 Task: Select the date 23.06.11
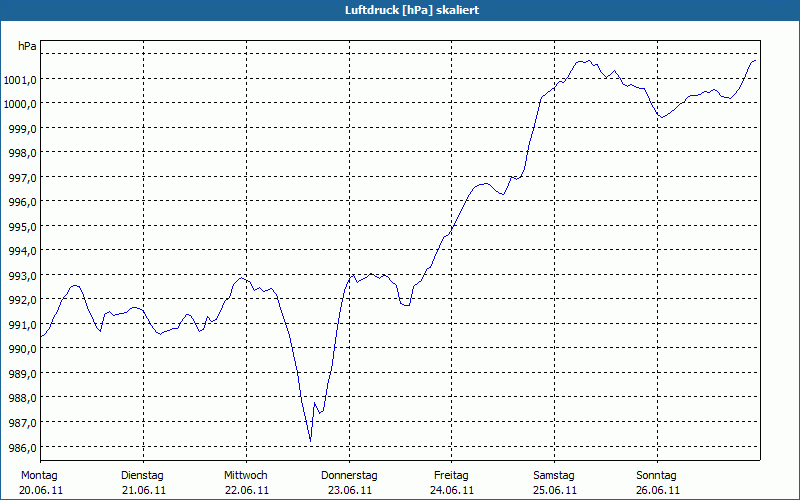[x=350, y=490]
